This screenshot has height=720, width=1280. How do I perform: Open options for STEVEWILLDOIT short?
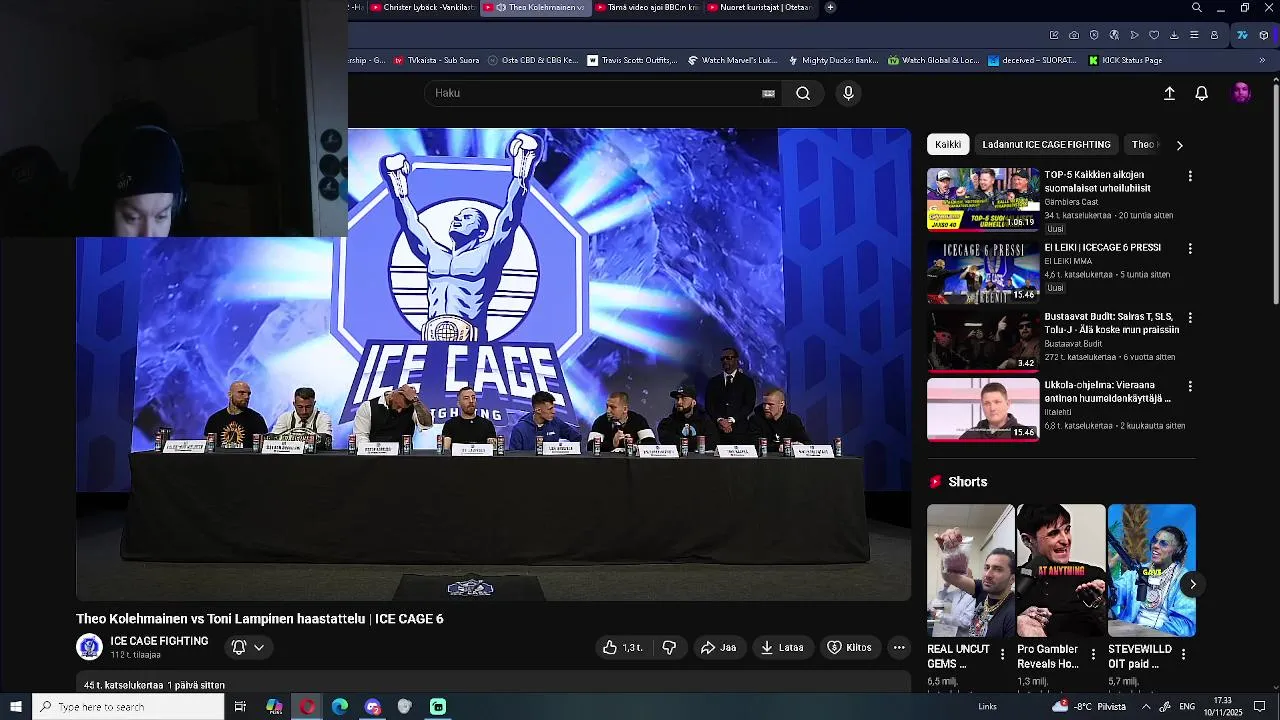[x=1183, y=654]
